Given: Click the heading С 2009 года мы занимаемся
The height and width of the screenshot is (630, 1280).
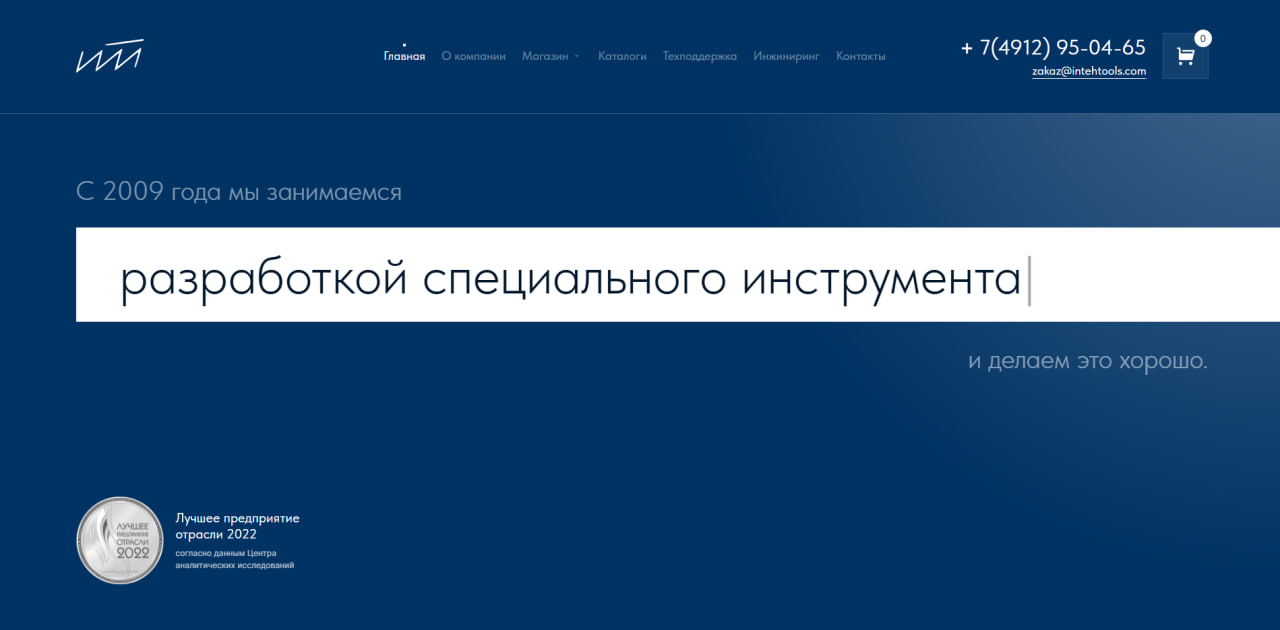Looking at the screenshot, I should click(x=238, y=191).
